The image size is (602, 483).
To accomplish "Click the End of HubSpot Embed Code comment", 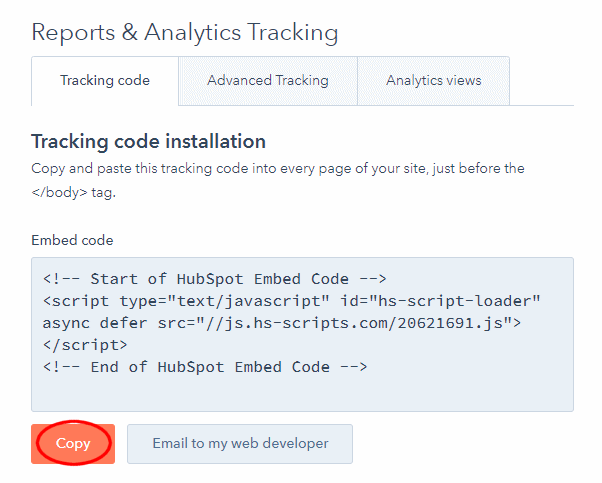I will [x=205, y=367].
